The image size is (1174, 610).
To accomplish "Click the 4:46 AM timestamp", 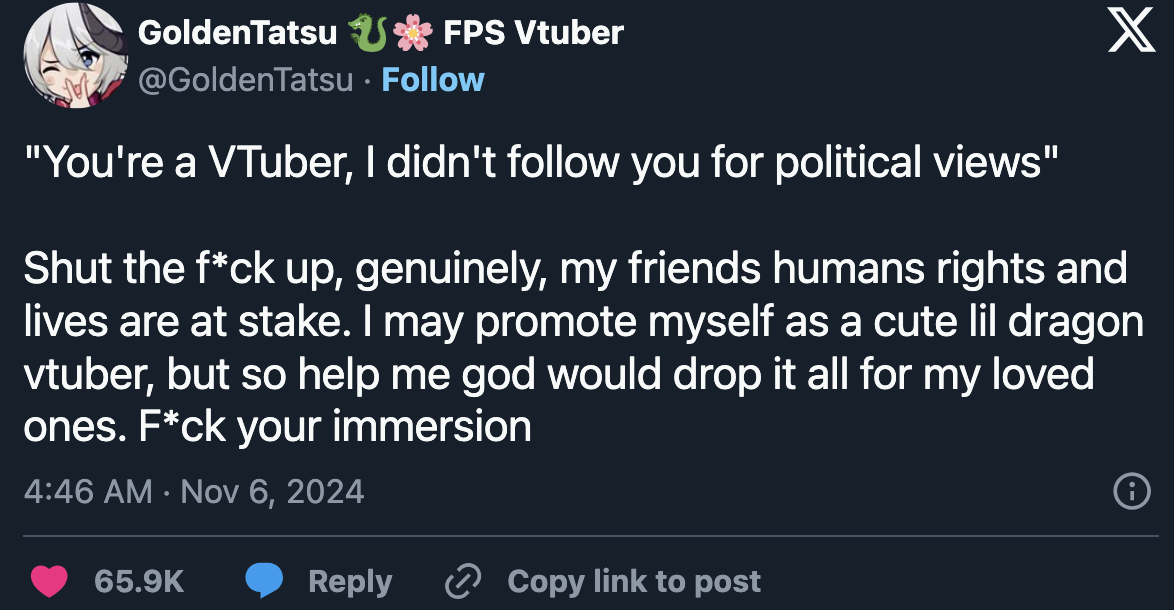I will [86, 492].
